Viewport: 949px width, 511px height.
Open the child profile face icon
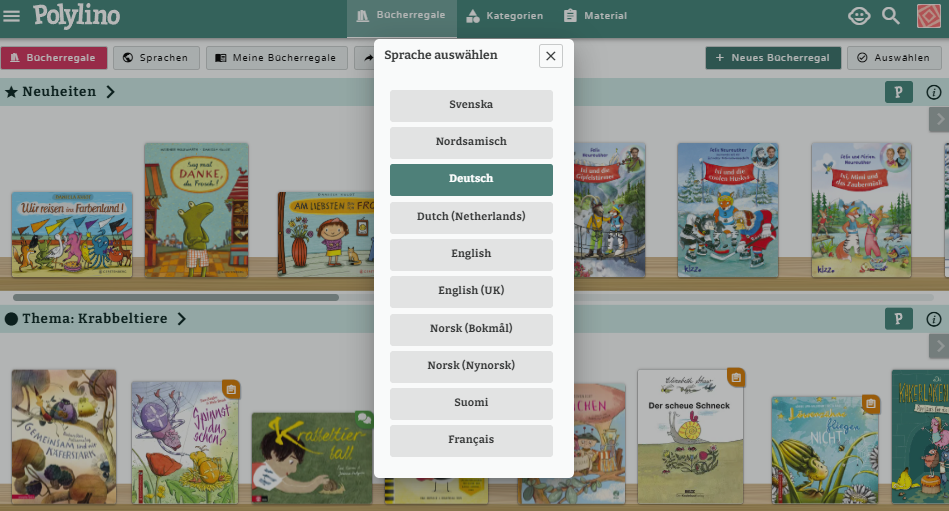pos(859,16)
